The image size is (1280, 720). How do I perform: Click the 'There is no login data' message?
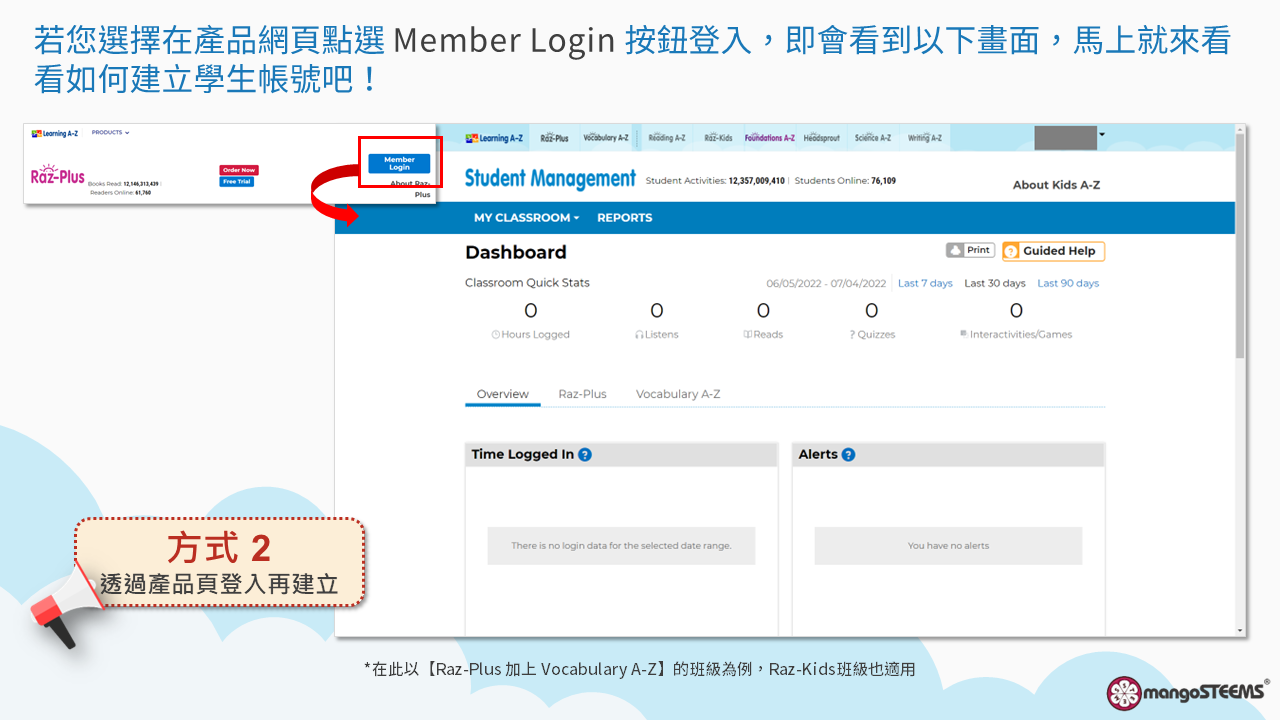coord(621,546)
